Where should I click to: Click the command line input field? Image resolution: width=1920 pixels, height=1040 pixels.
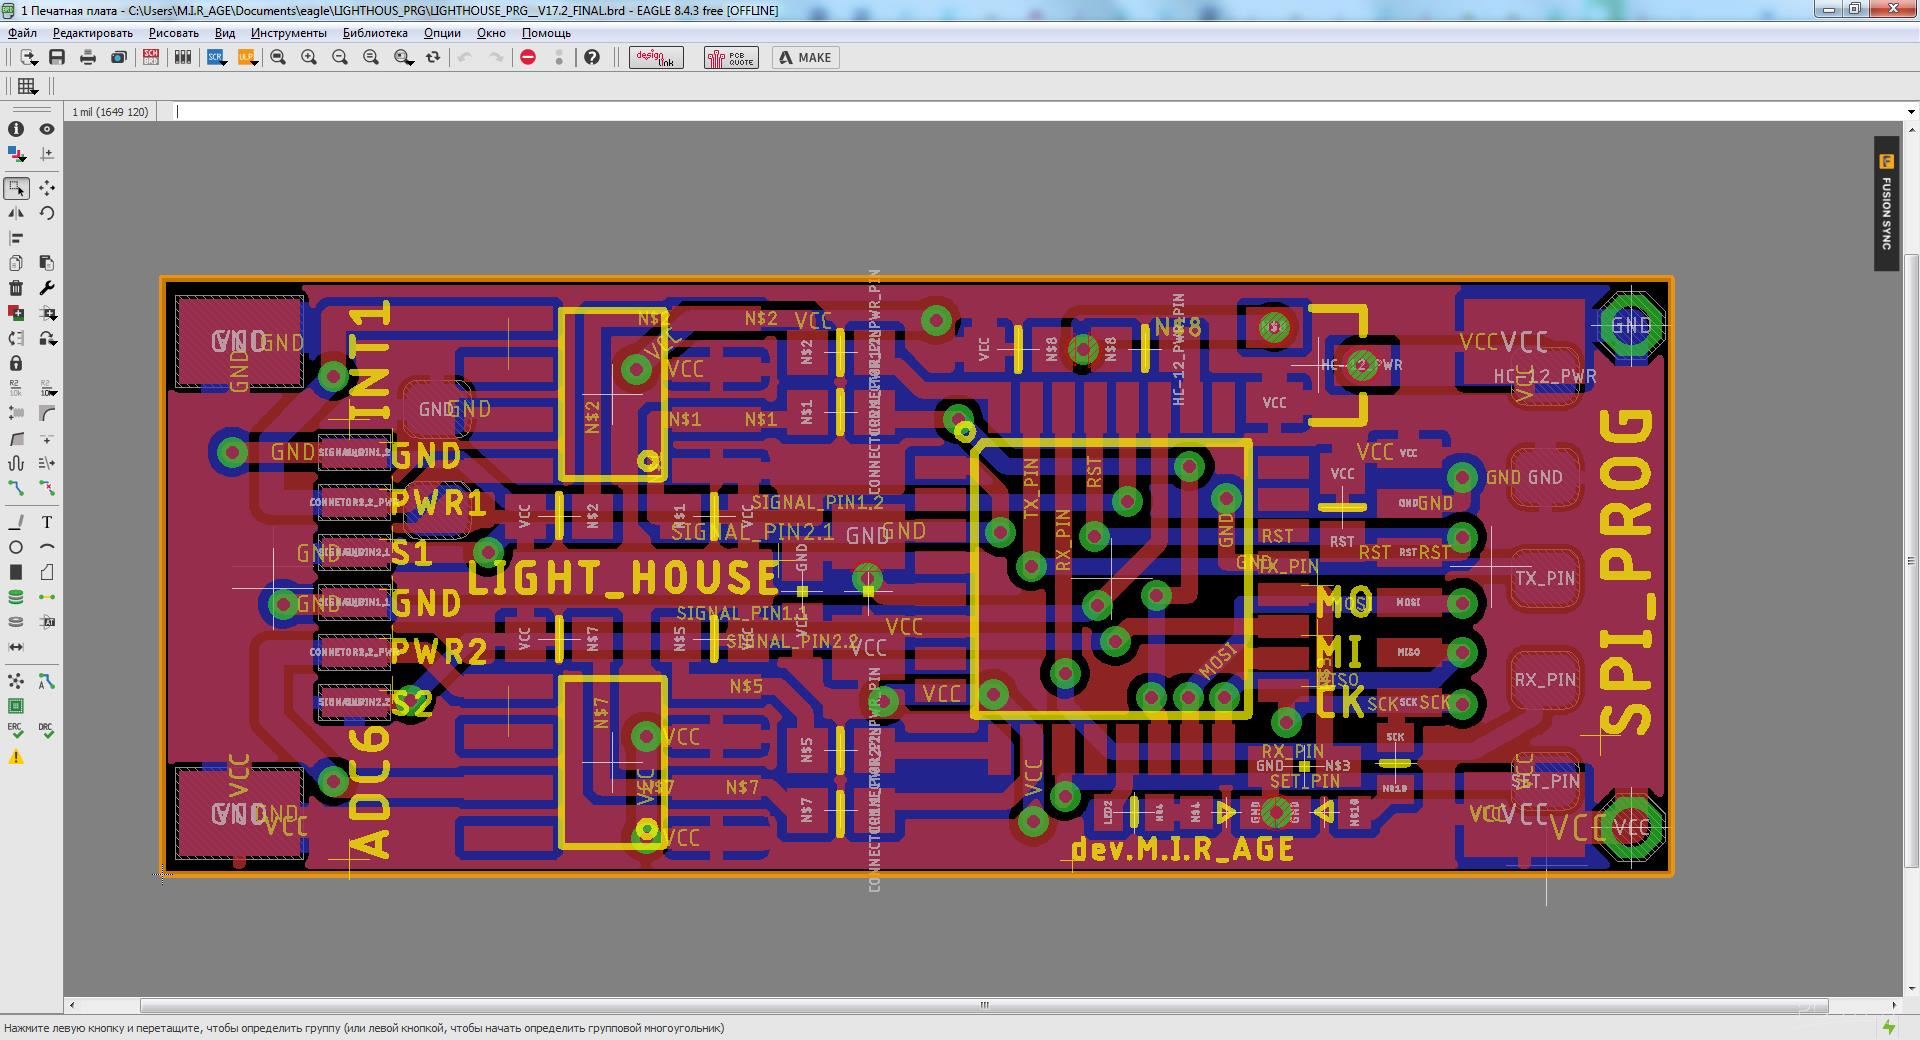coord(1038,112)
